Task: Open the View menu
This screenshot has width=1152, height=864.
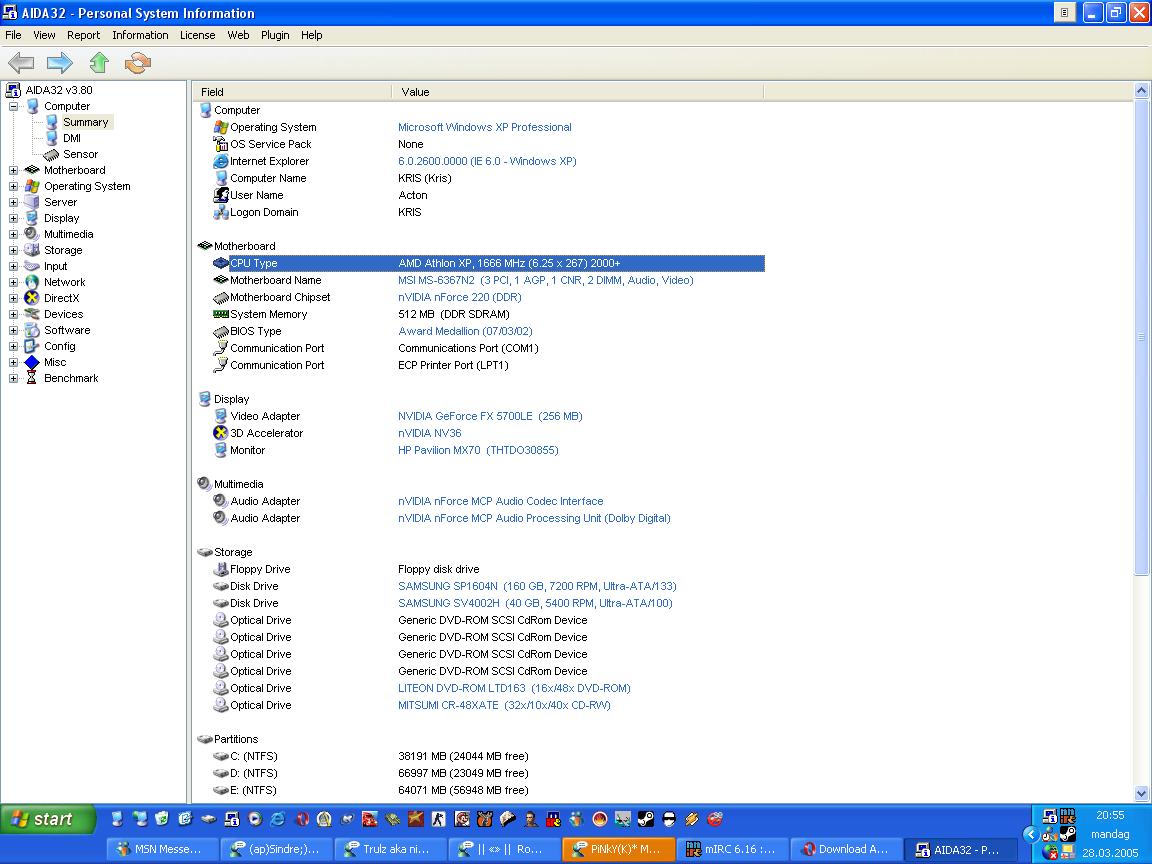Action: pos(44,35)
